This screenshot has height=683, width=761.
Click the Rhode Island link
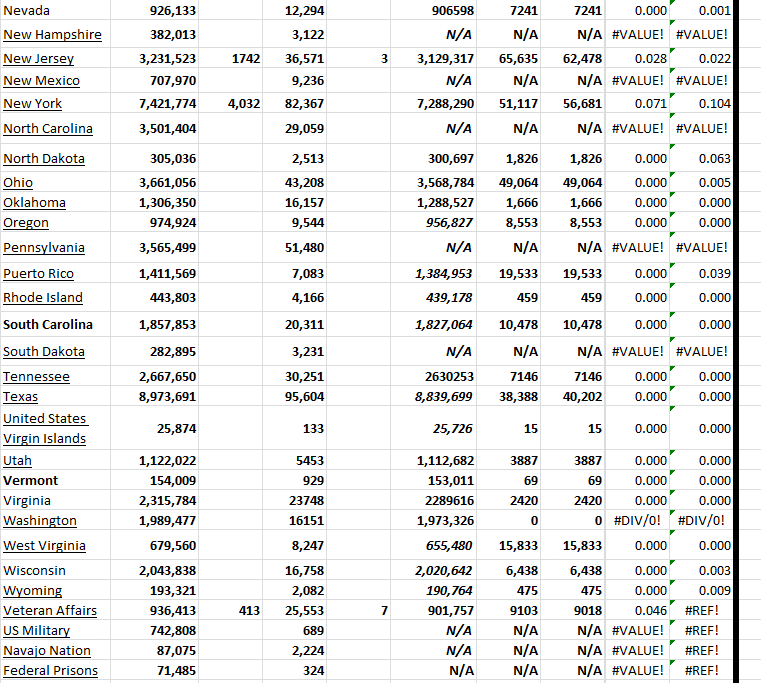[x=43, y=298]
